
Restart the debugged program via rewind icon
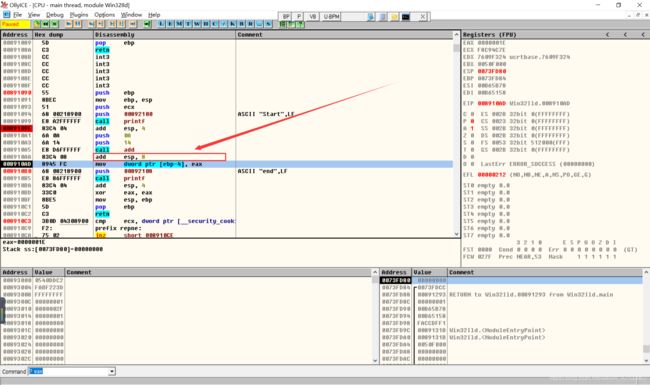[x=46, y=24]
